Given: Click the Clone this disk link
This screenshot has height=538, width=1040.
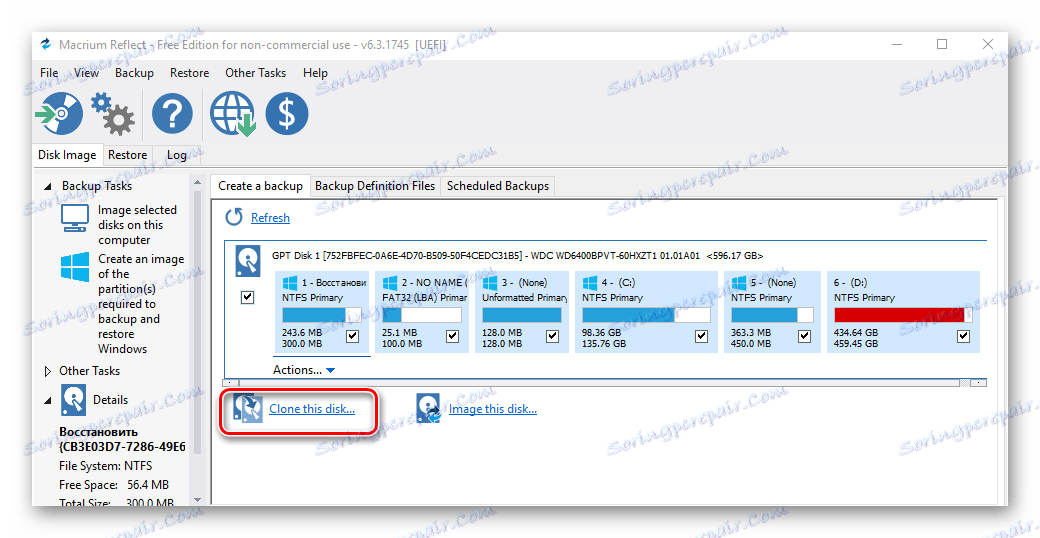Looking at the screenshot, I should pos(312,409).
